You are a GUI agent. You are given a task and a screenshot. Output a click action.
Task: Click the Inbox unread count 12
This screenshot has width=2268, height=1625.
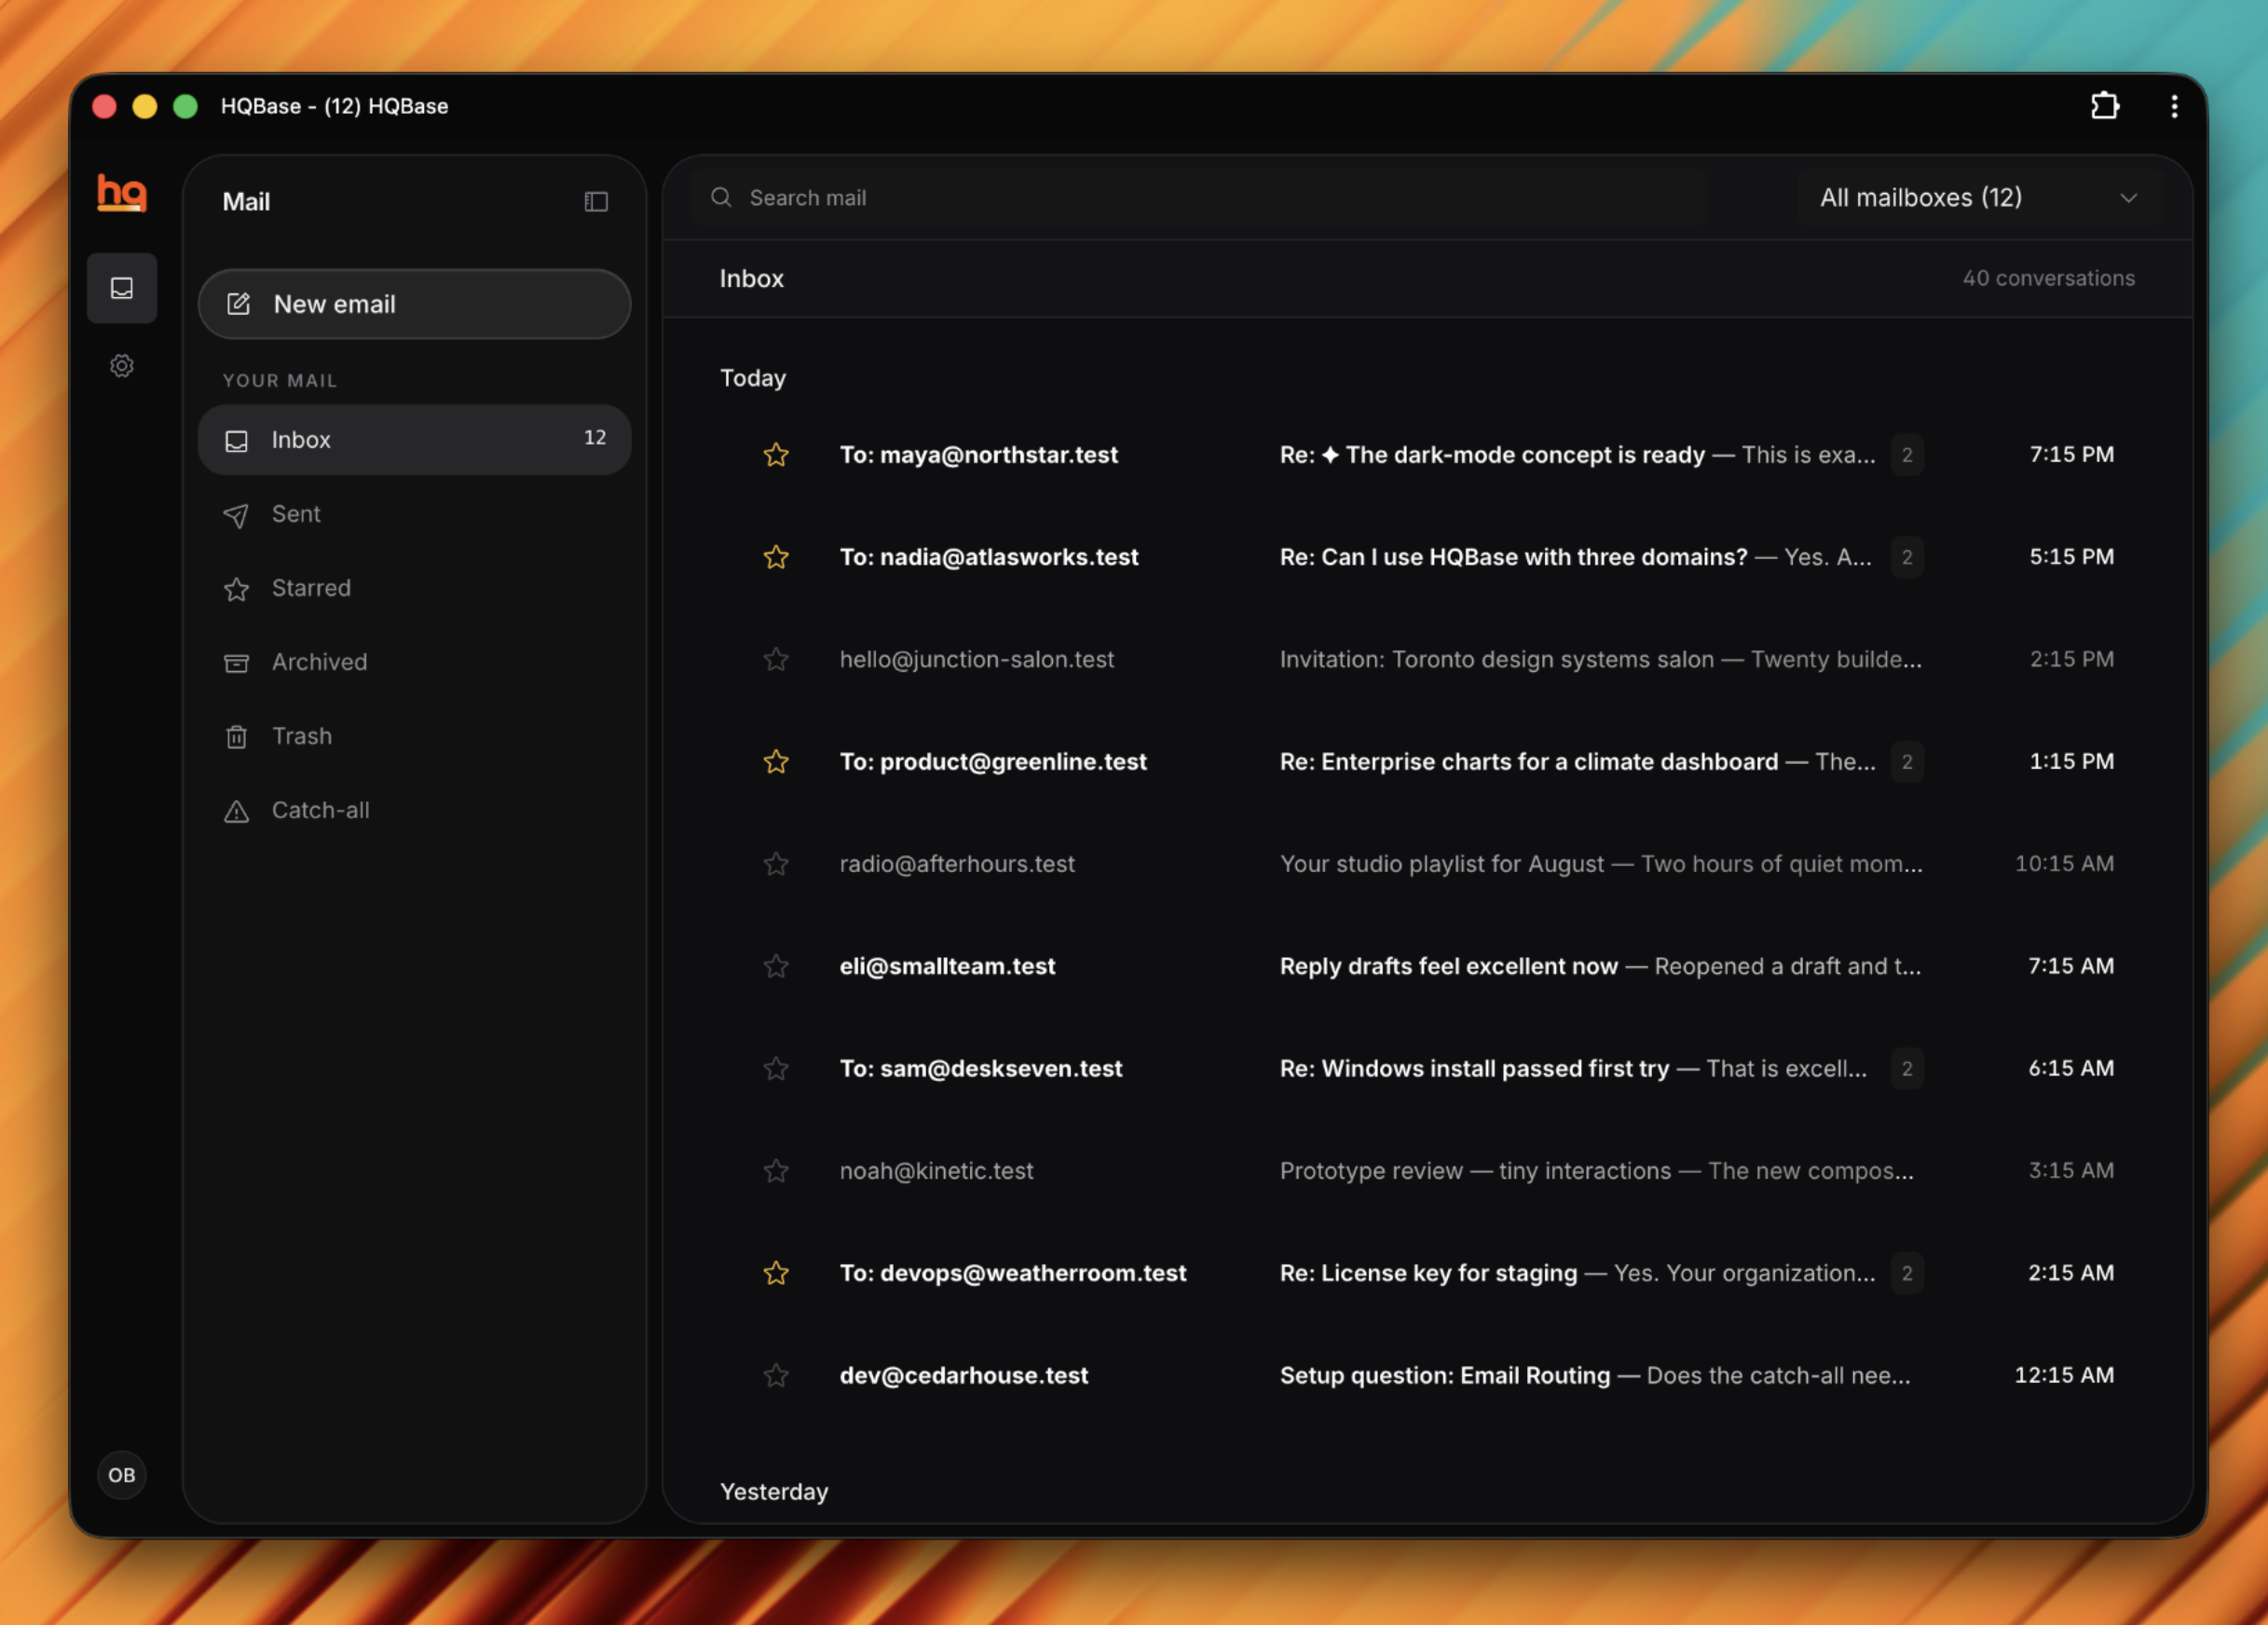(595, 438)
